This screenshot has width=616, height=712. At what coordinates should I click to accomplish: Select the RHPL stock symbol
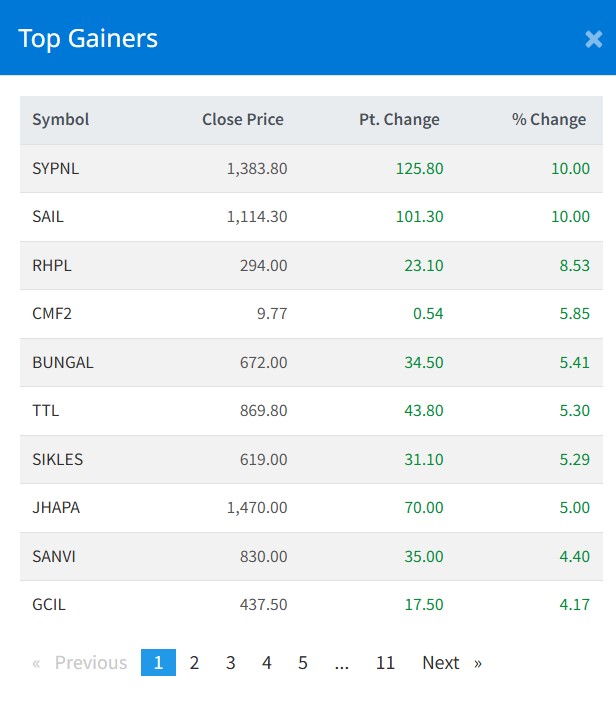[52, 266]
